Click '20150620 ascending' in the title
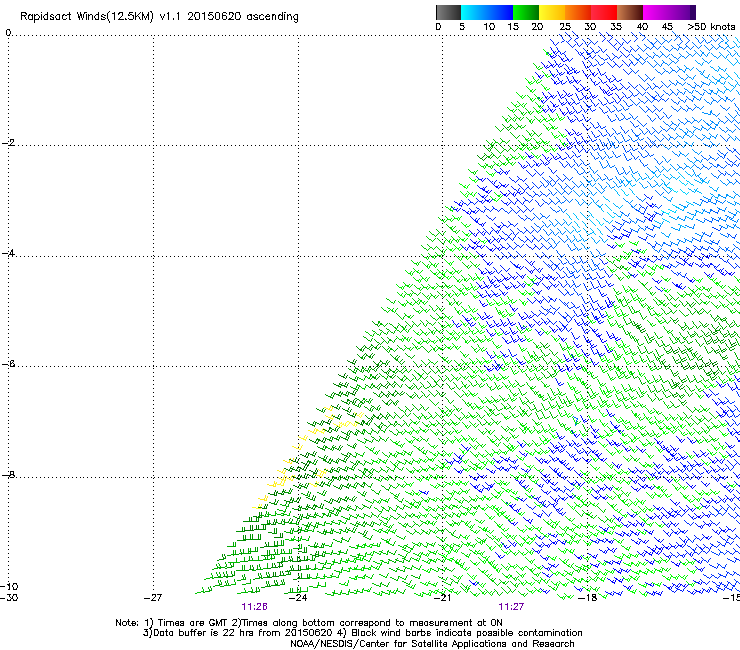Screen dimensions: 740x650 tap(243, 17)
